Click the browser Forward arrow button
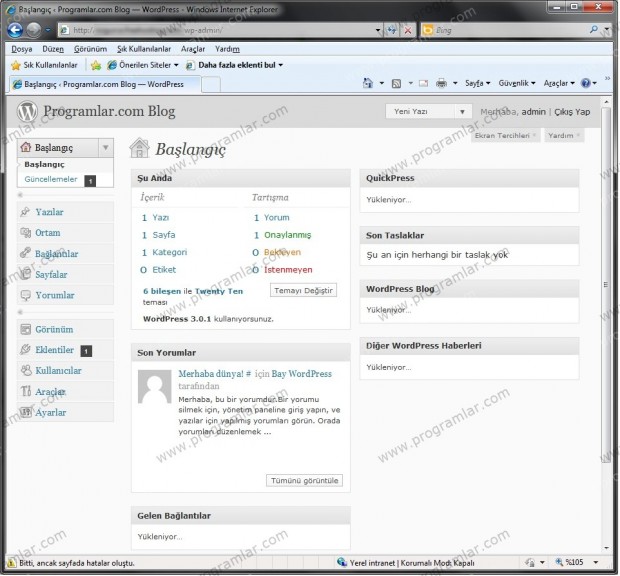 pyautogui.click(x=34, y=30)
